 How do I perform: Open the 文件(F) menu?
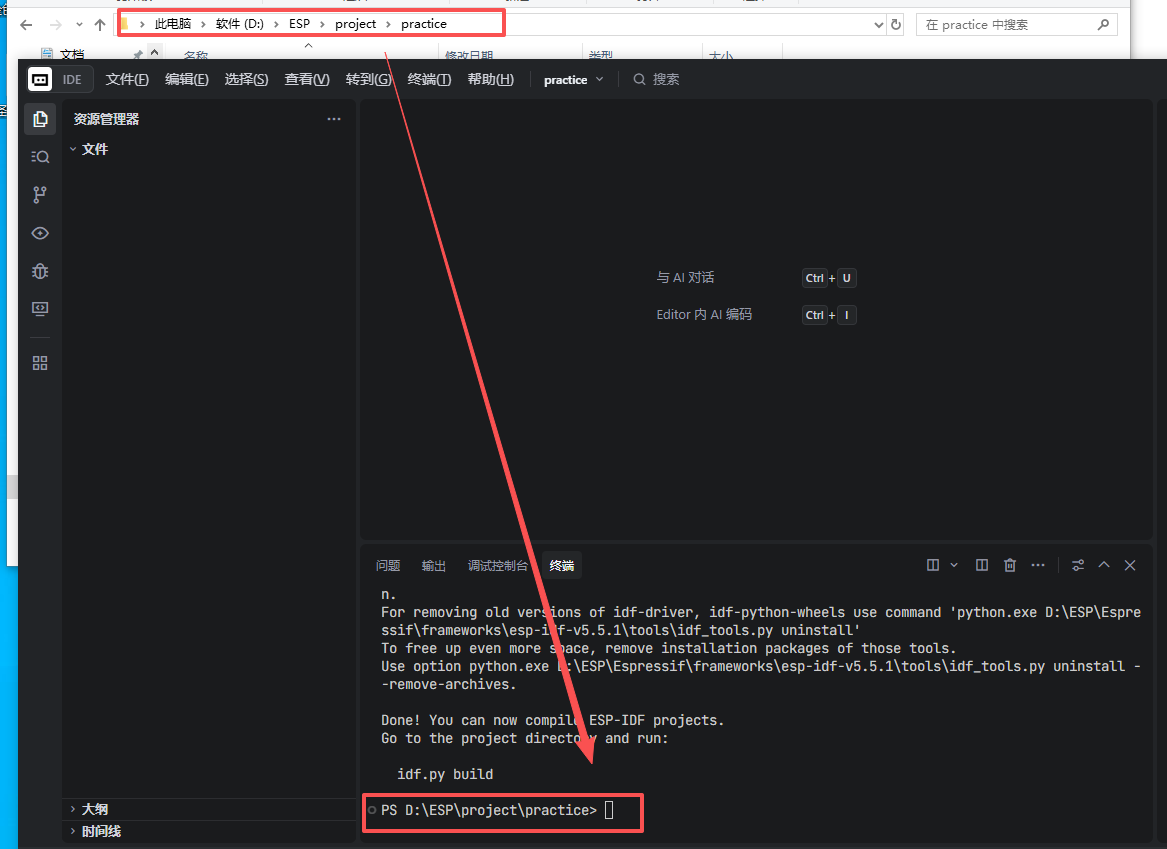(127, 80)
